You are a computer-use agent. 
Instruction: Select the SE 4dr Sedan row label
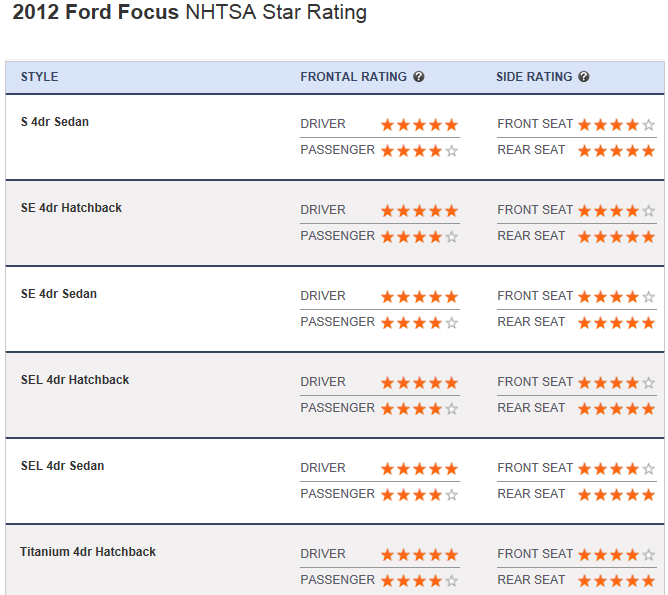click(59, 294)
